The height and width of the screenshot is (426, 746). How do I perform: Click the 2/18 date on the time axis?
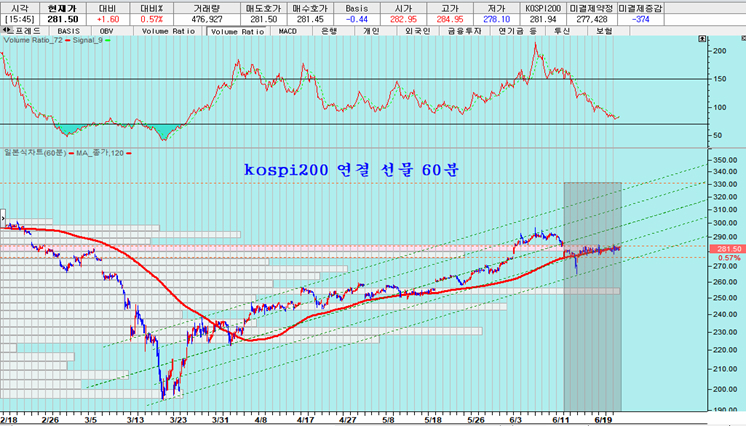9,420
